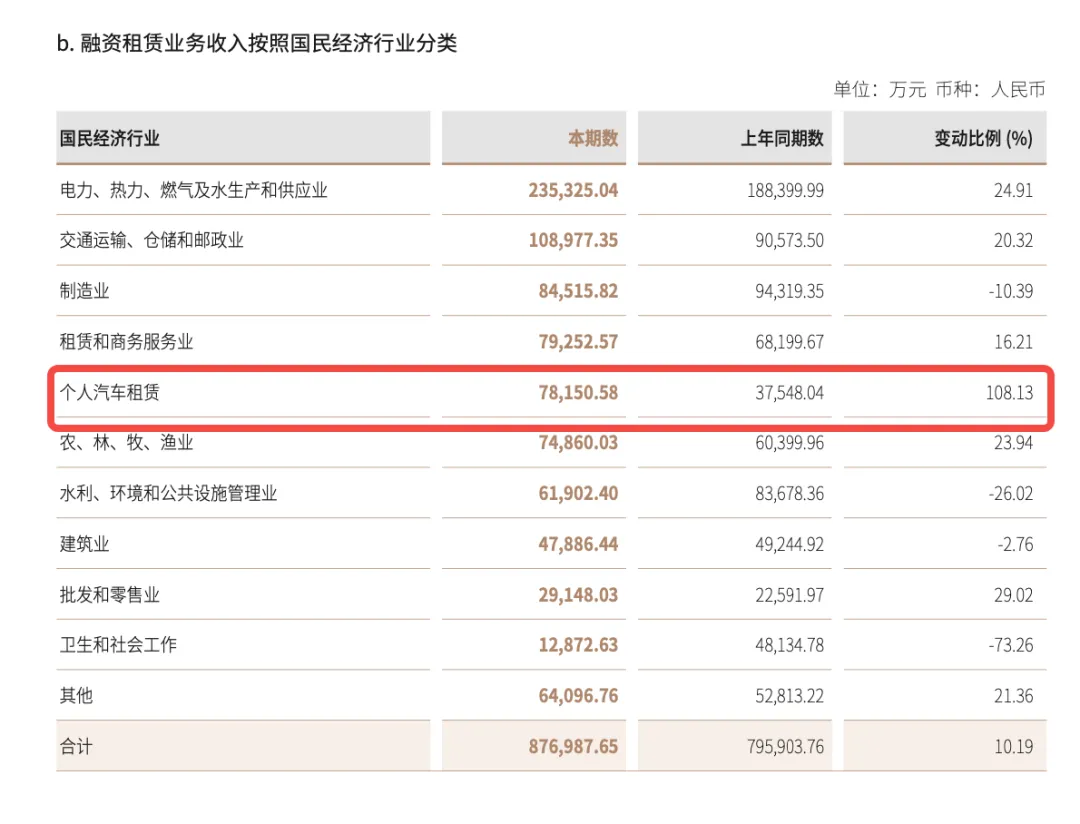1080x824 pixels.
Task: Select the 个人汽车租赁 row label
Action: click(110, 393)
